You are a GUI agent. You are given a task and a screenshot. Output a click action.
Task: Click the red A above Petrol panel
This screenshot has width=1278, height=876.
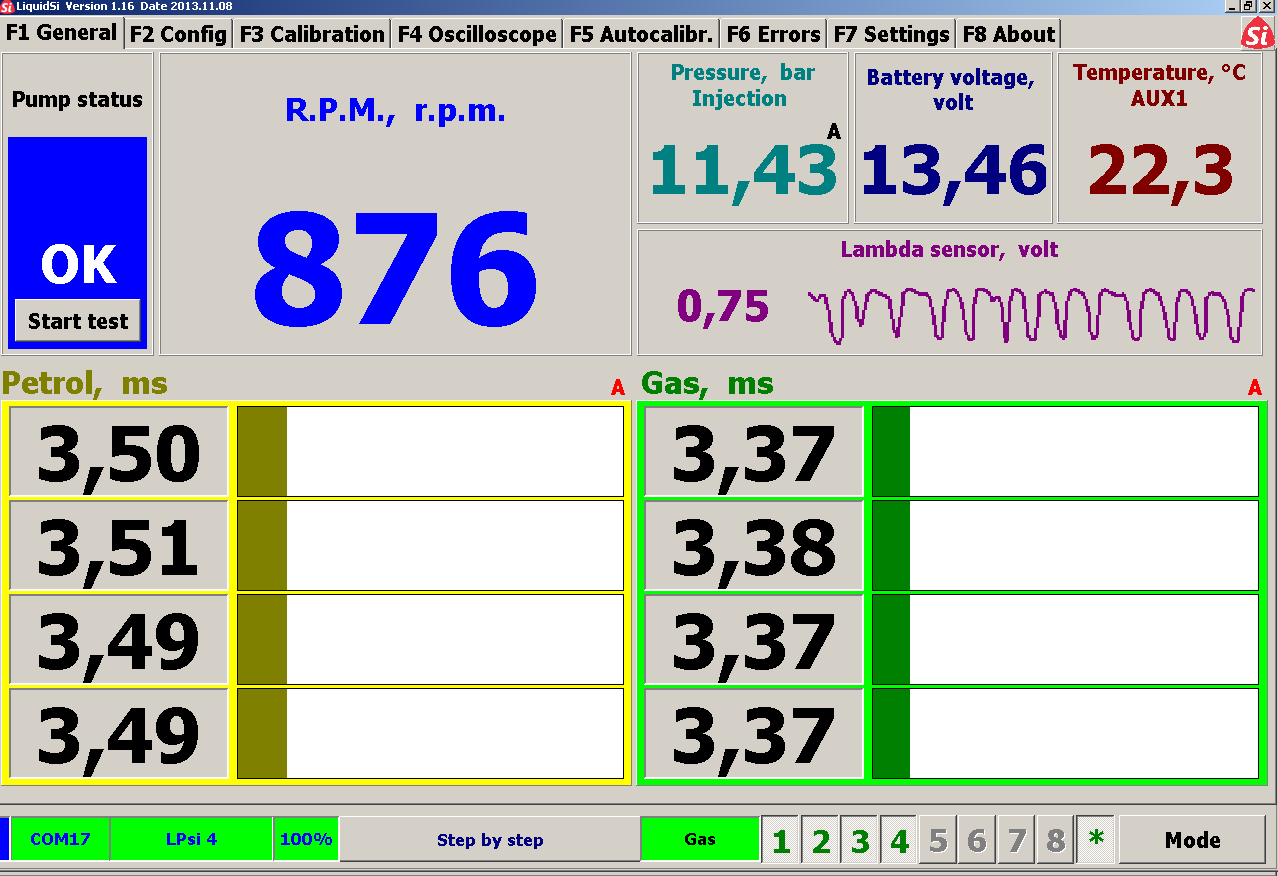(x=618, y=388)
